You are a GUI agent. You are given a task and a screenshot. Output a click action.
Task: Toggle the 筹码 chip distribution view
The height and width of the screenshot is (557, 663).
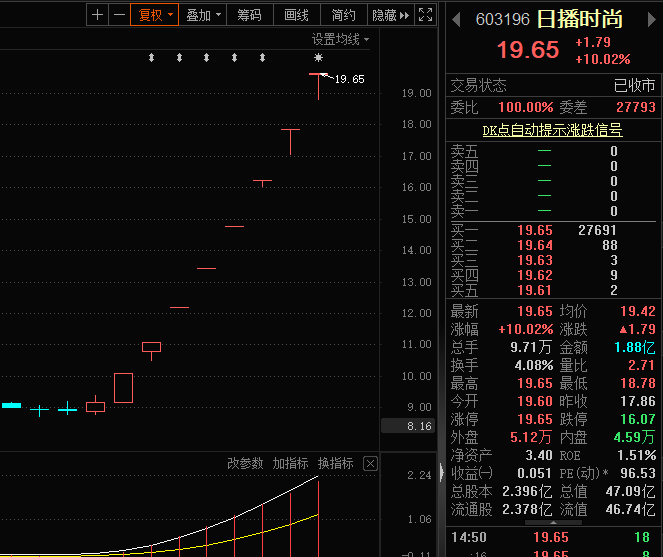coord(249,15)
